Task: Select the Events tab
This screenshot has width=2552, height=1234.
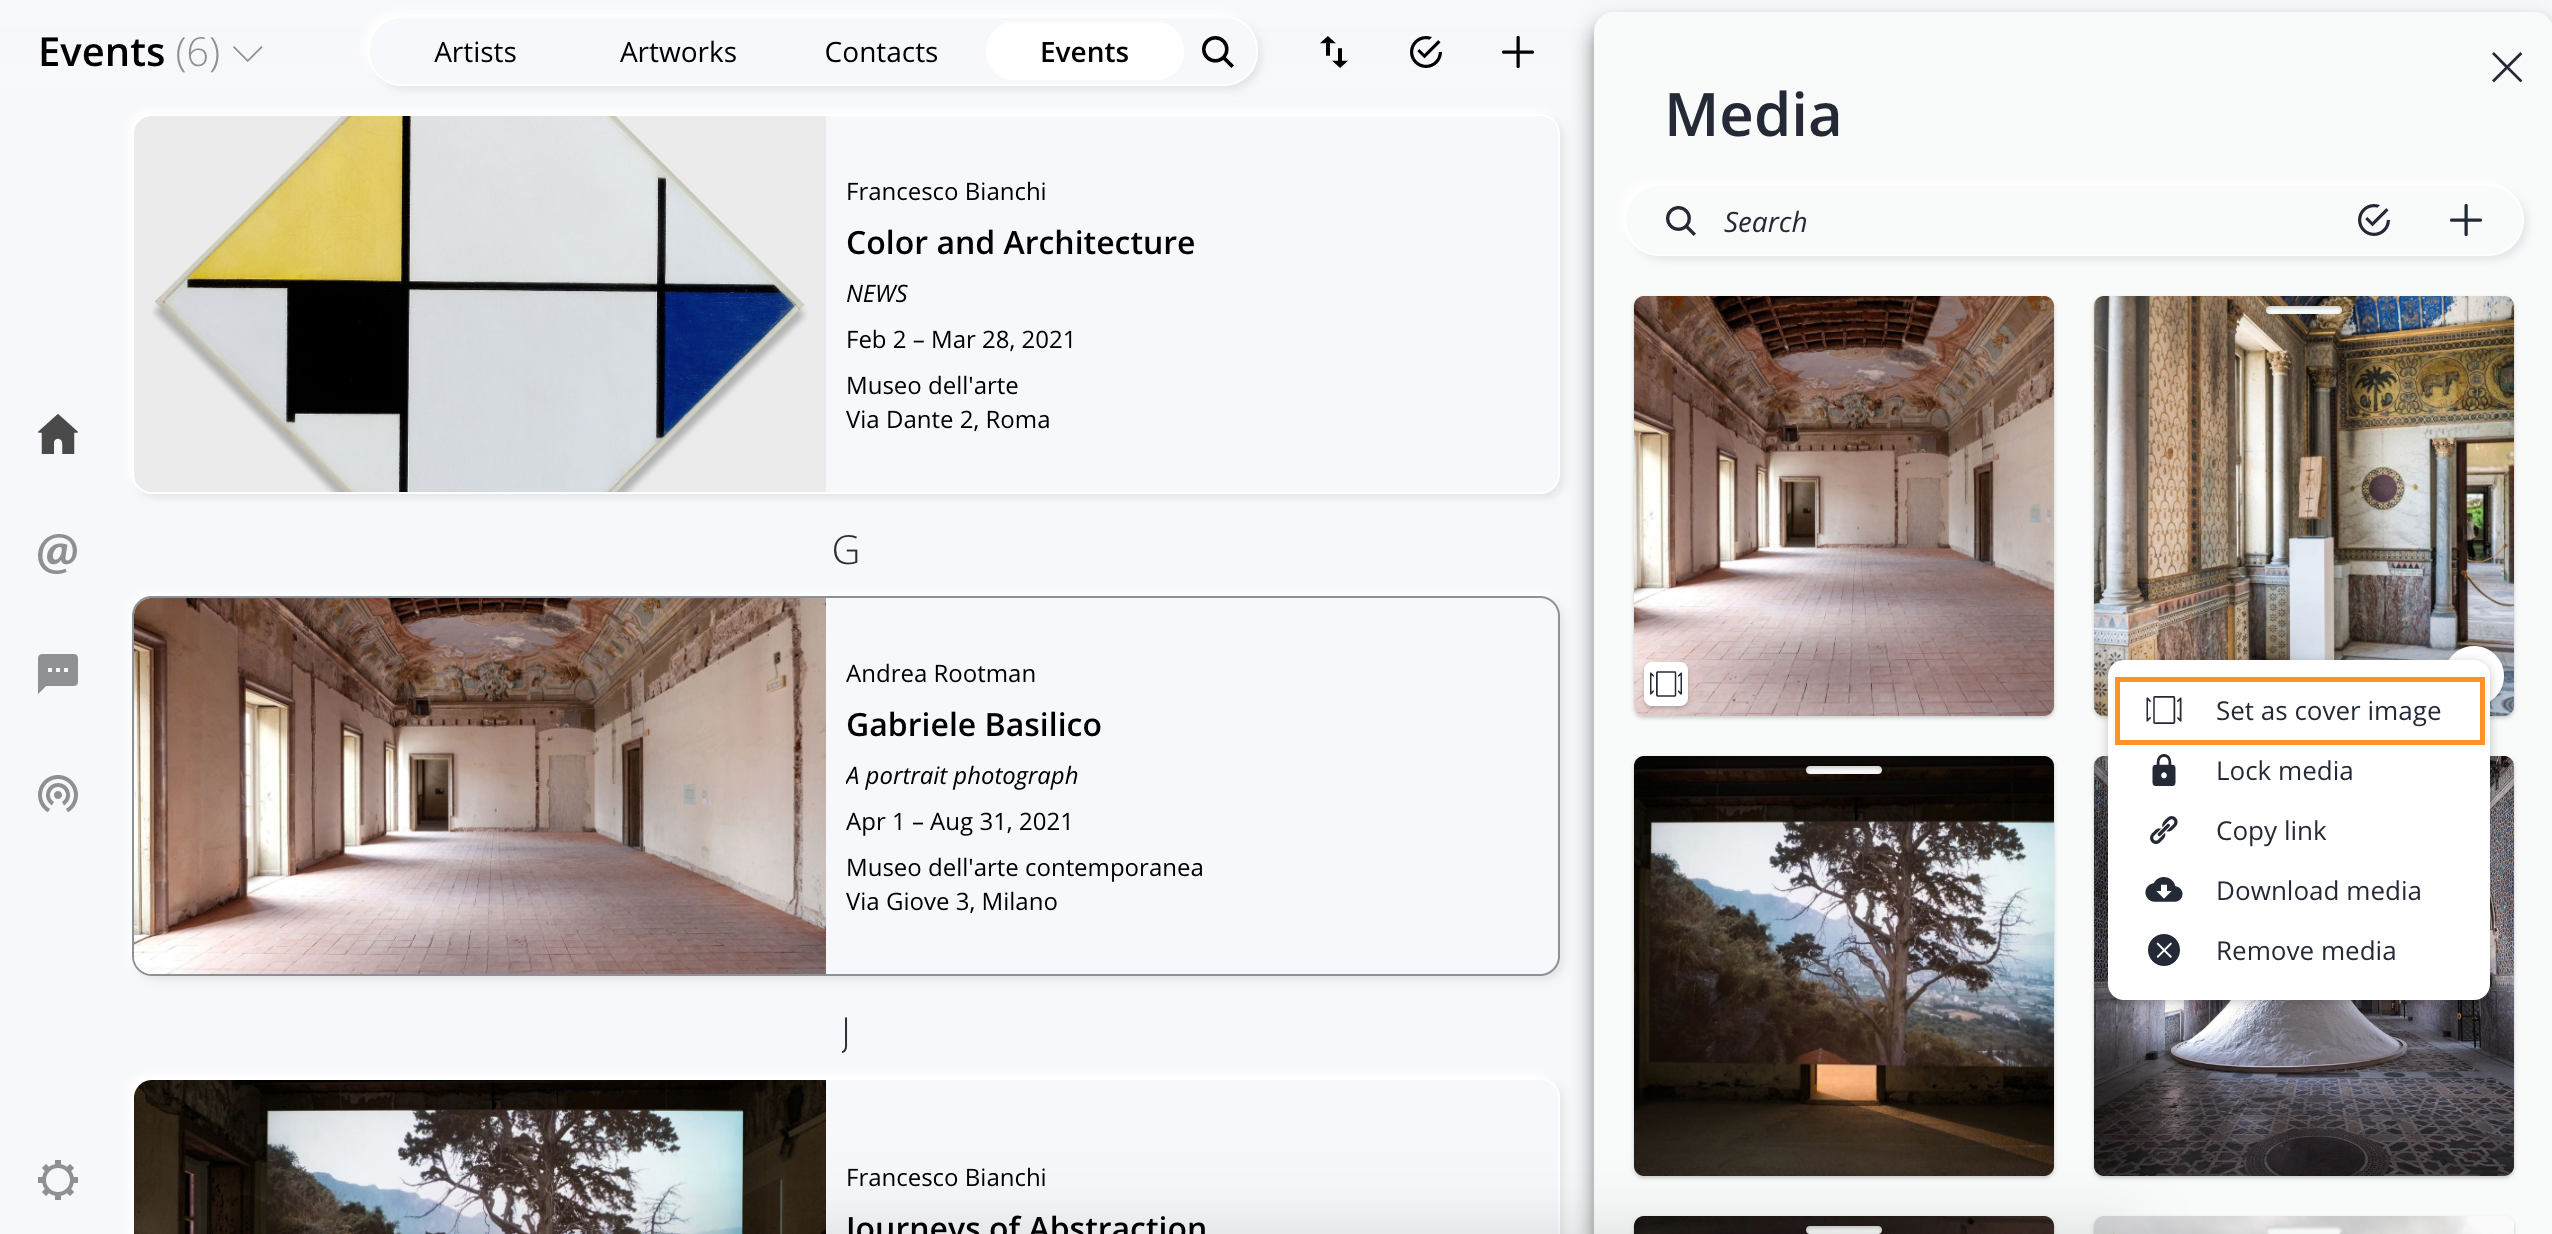Action: pos(1084,52)
